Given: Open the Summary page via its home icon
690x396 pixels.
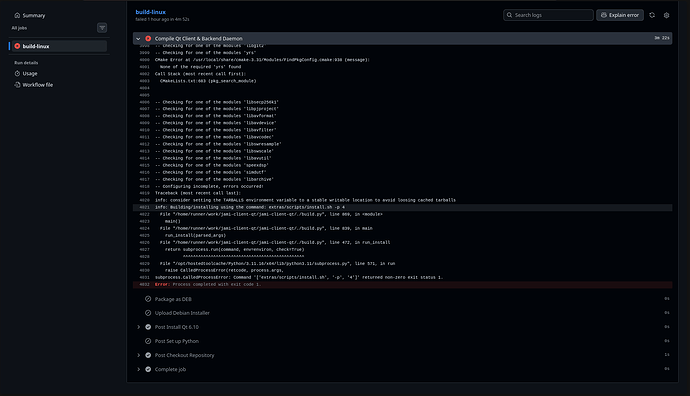Looking at the screenshot, I should pos(17,15).
